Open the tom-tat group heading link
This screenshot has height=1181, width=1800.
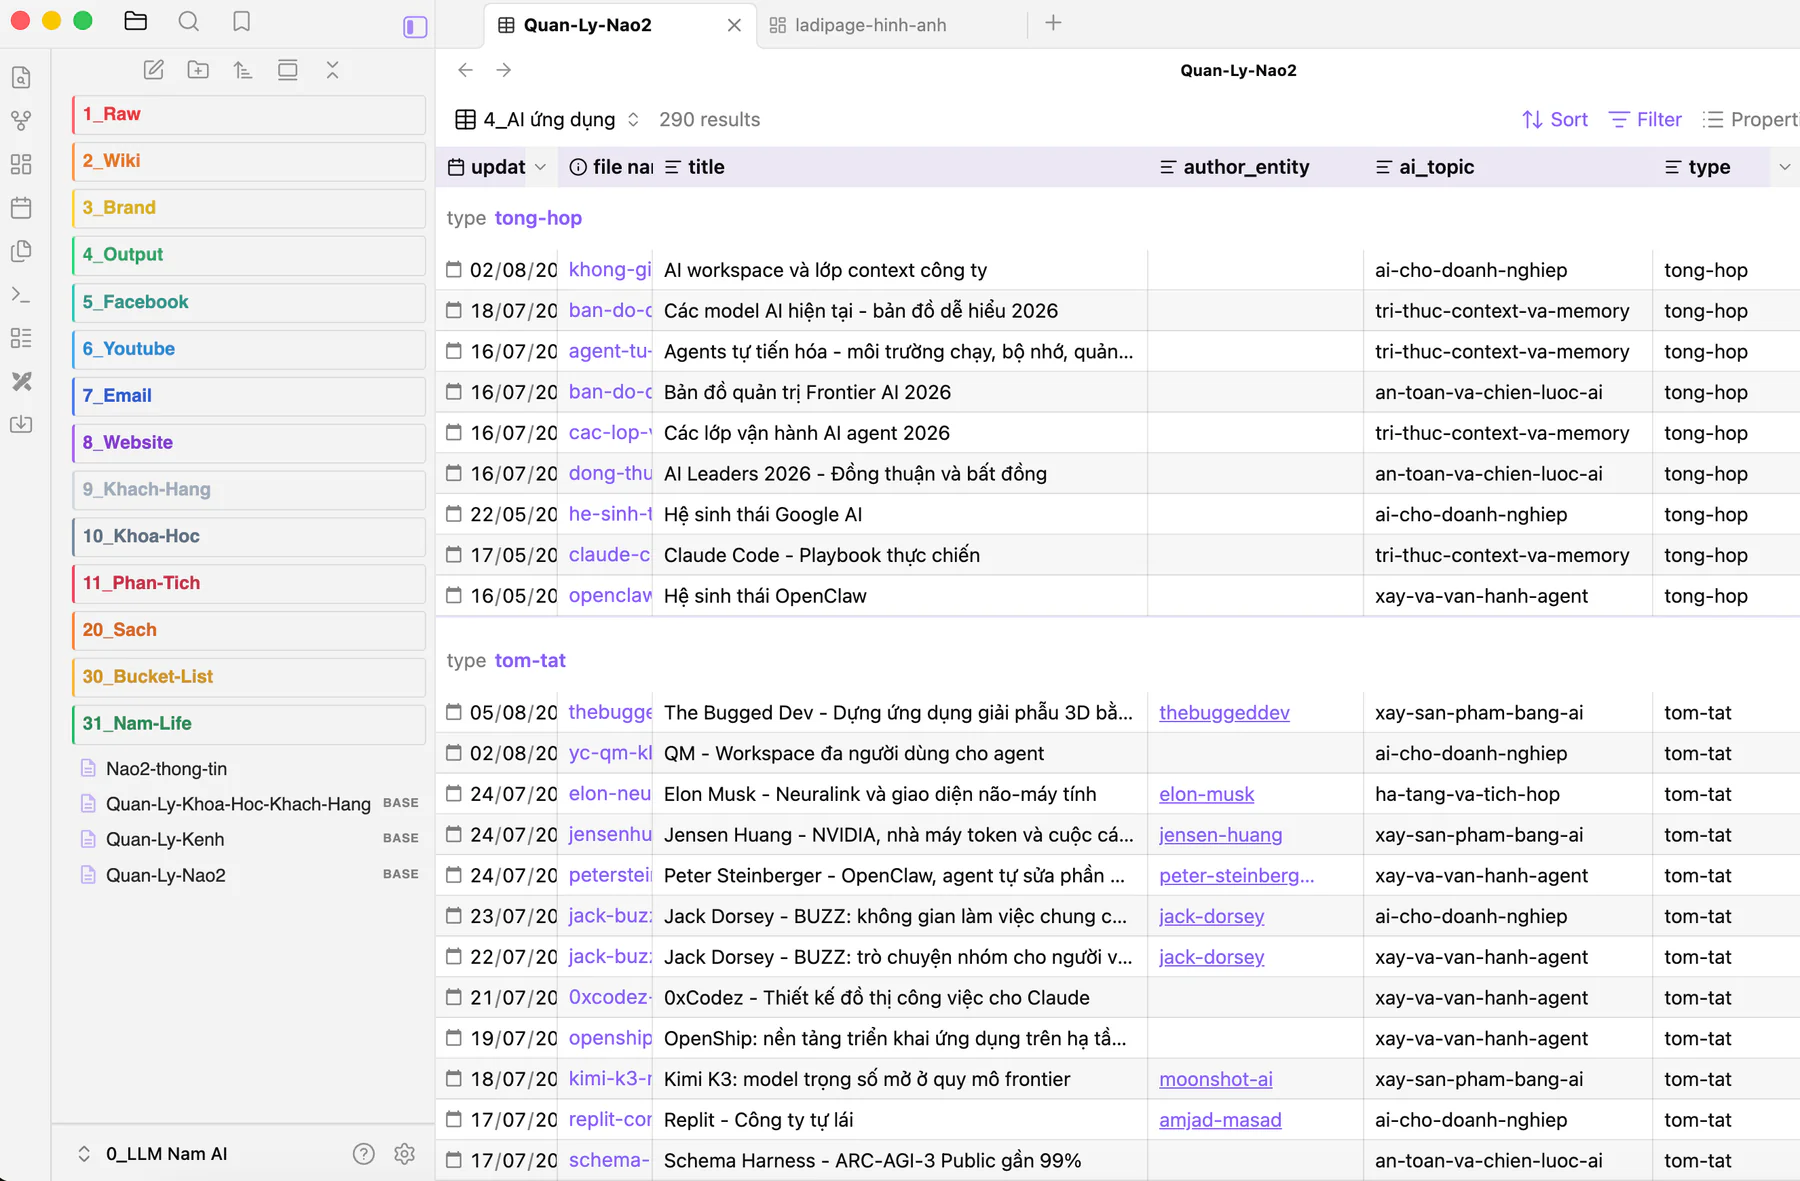[x=530, y=661]
